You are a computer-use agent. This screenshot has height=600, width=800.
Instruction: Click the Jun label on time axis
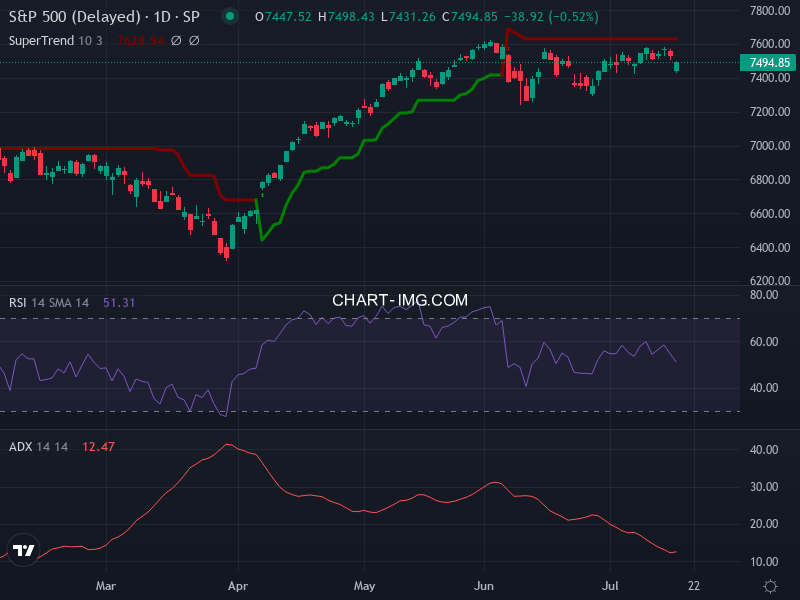[484, 586]
